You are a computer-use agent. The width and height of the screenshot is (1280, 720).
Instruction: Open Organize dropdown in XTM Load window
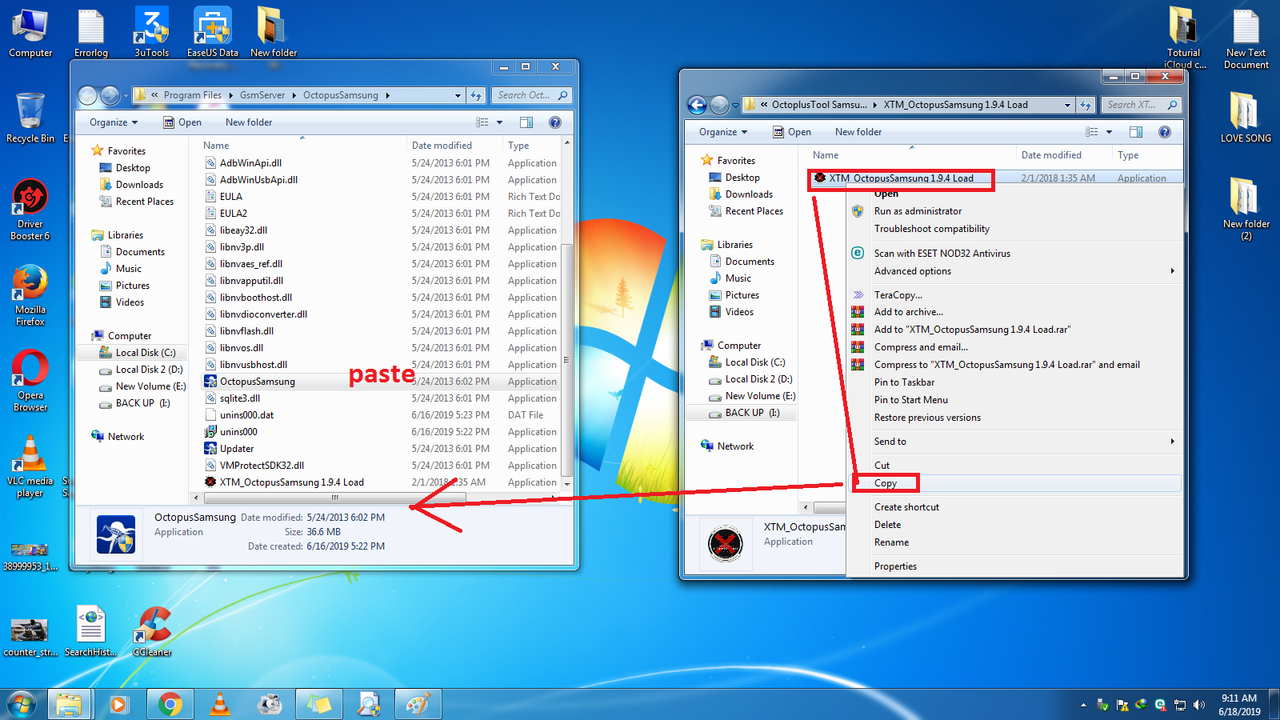(x=723, y=132)
